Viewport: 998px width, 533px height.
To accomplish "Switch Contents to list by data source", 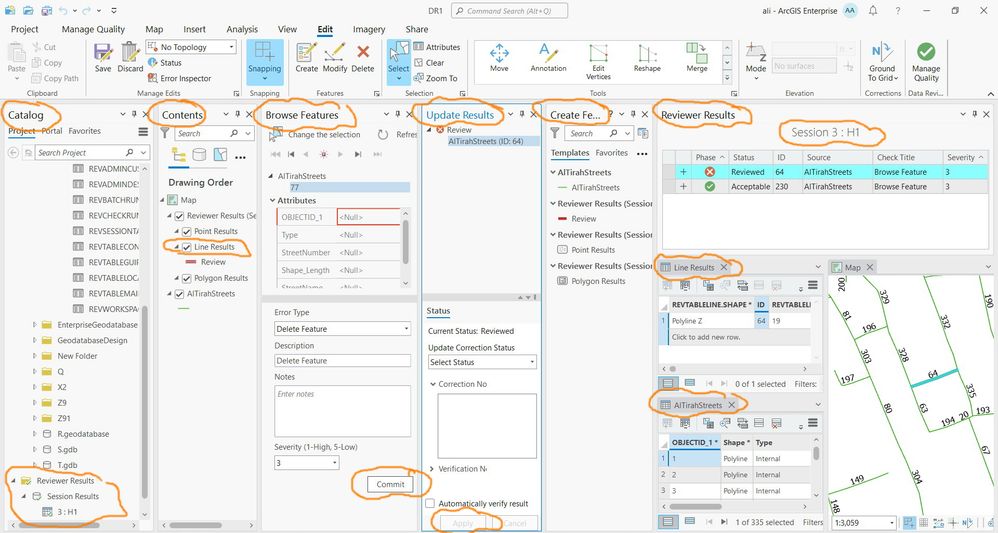I will (199, 155).
